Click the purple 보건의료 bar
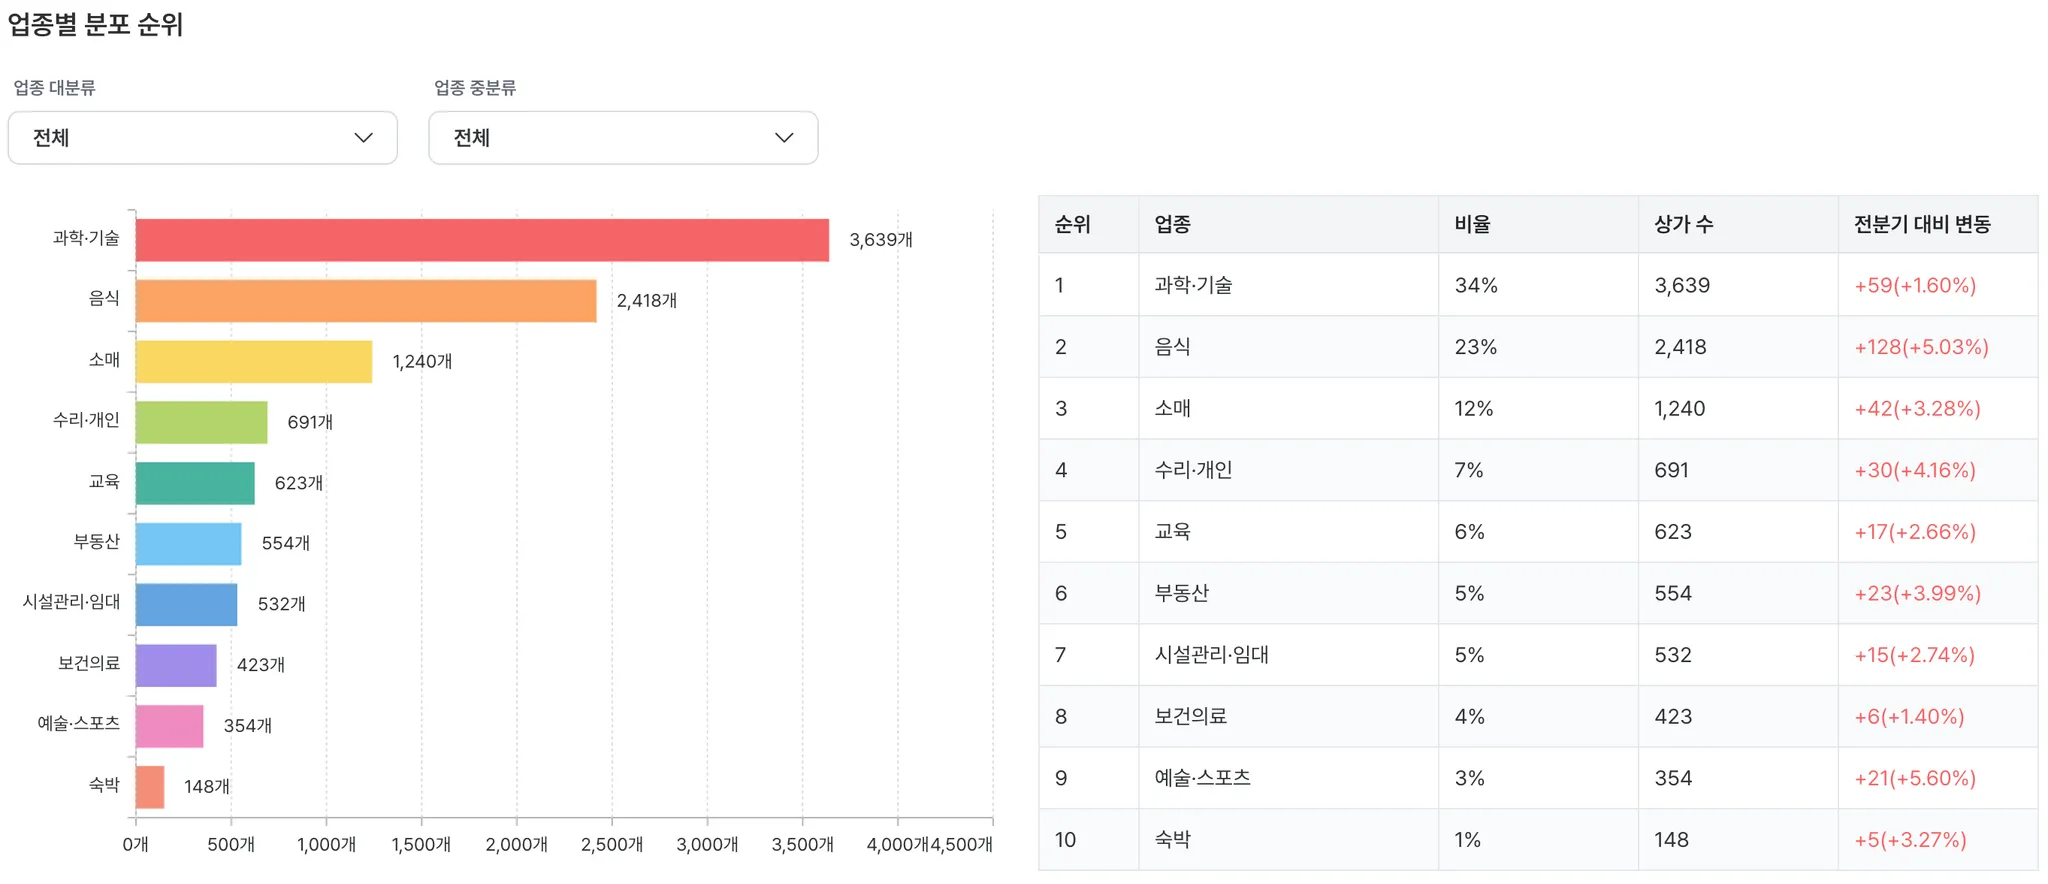 click(176, 665)
